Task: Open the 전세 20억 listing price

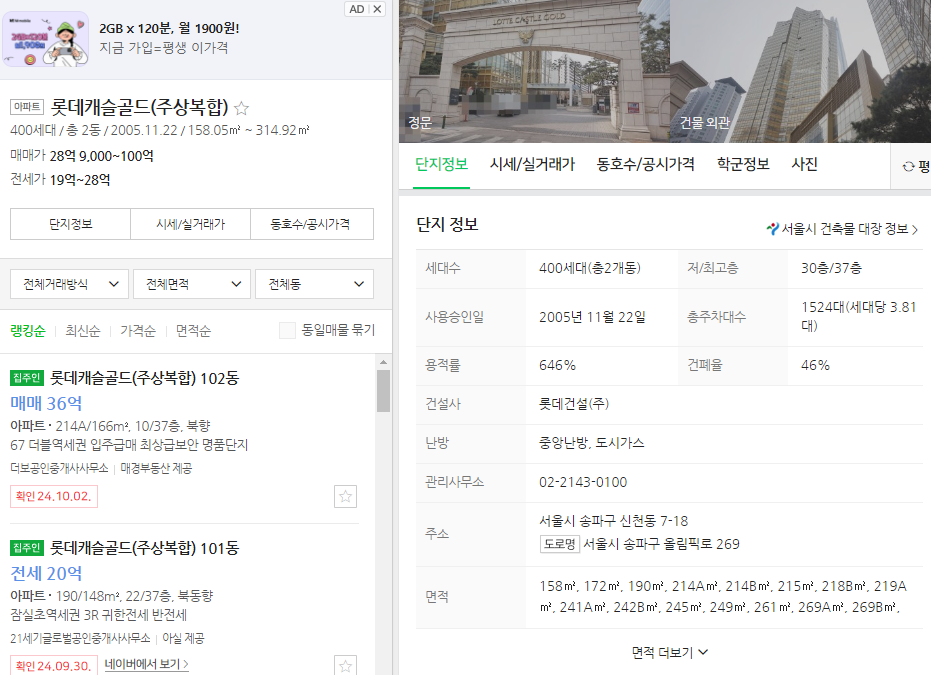Action: click(x=46, y=573)
